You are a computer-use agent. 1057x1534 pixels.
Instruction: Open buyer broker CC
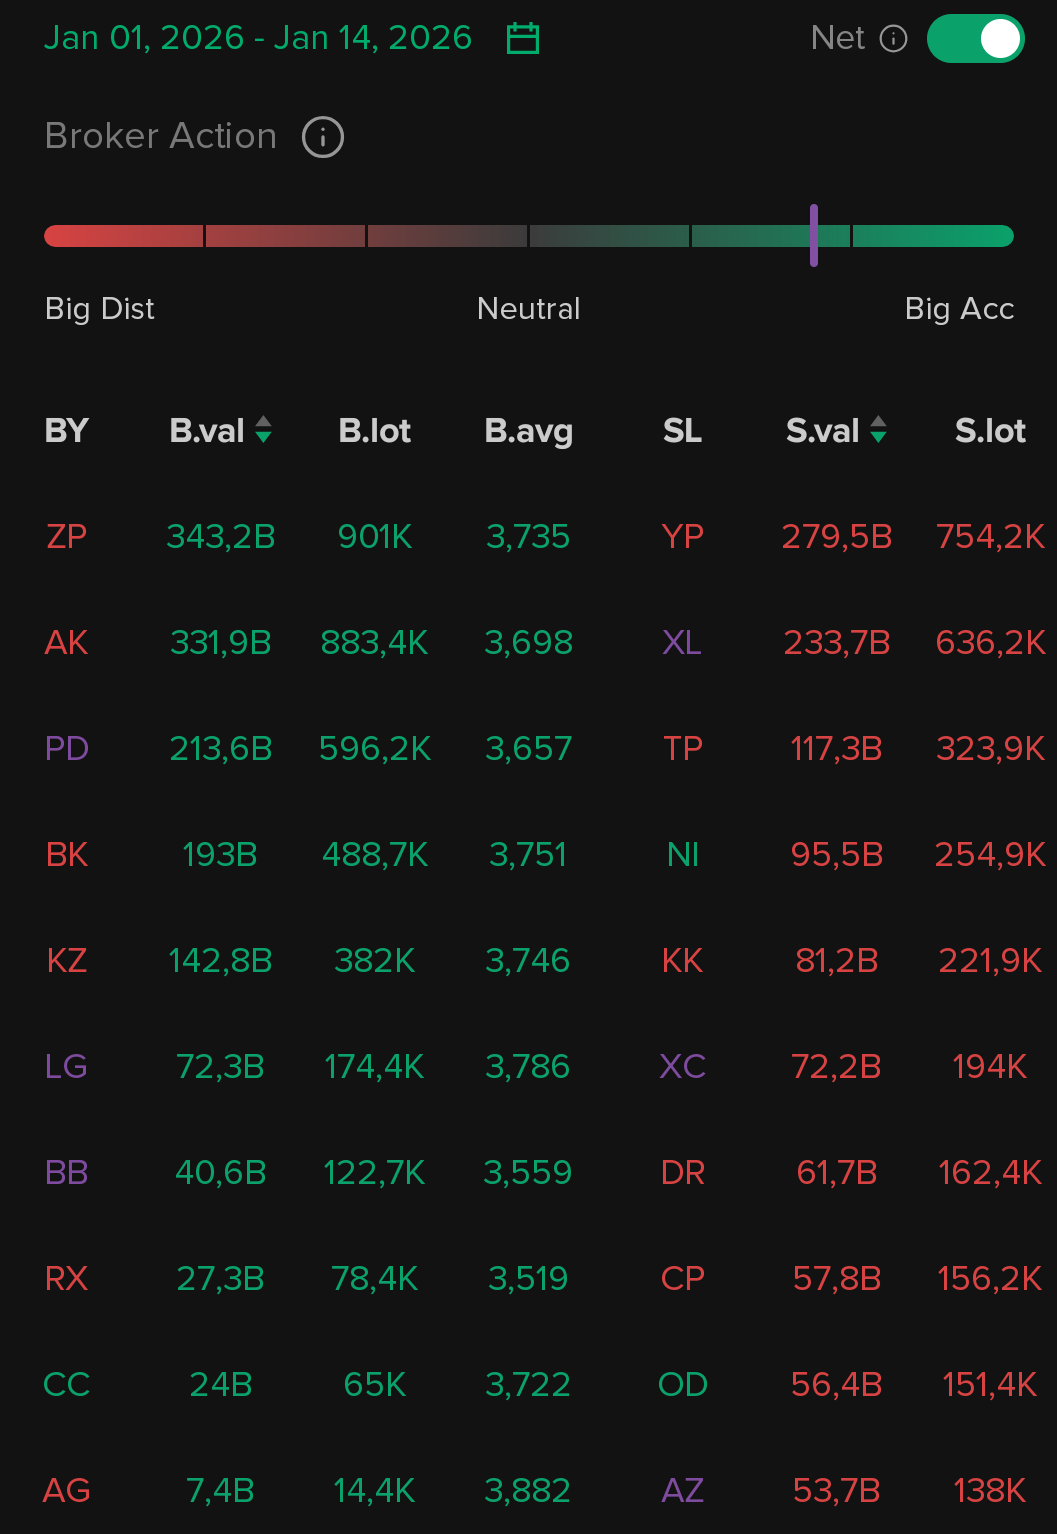point(67,1385)
